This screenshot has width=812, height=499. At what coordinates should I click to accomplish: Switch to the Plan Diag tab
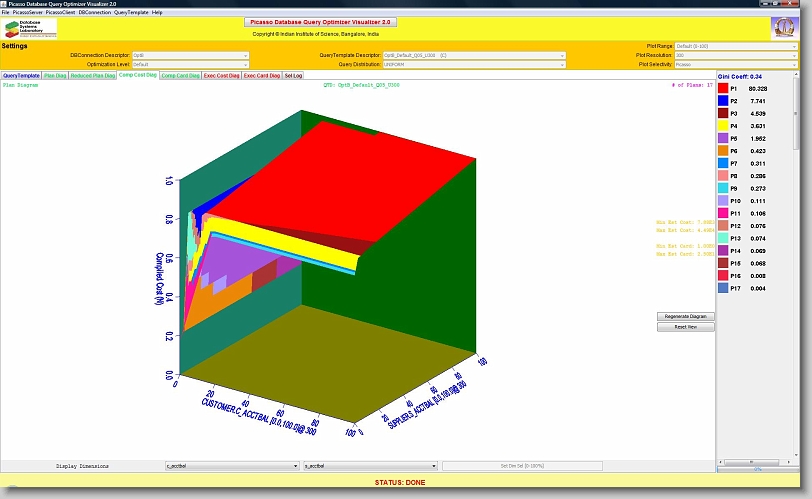tap(56, 76)
